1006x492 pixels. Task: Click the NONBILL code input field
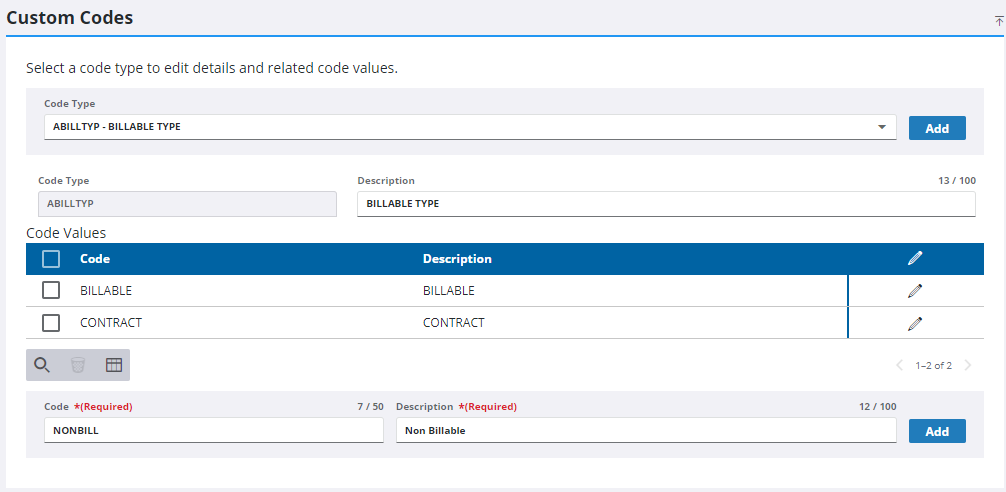point(214,430)
